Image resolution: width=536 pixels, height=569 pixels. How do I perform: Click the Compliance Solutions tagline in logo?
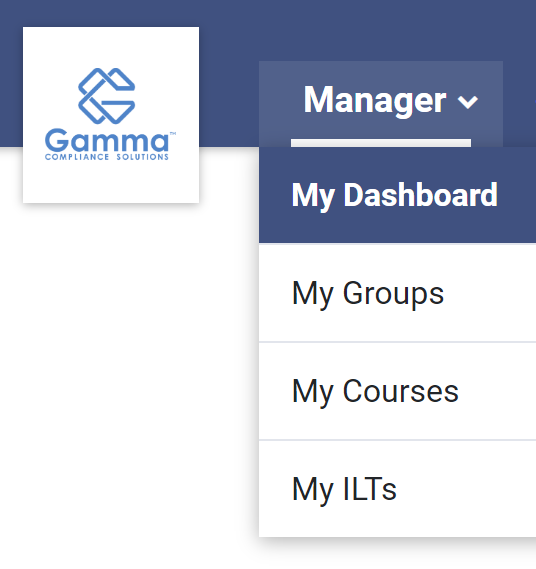tap(107, 157)
